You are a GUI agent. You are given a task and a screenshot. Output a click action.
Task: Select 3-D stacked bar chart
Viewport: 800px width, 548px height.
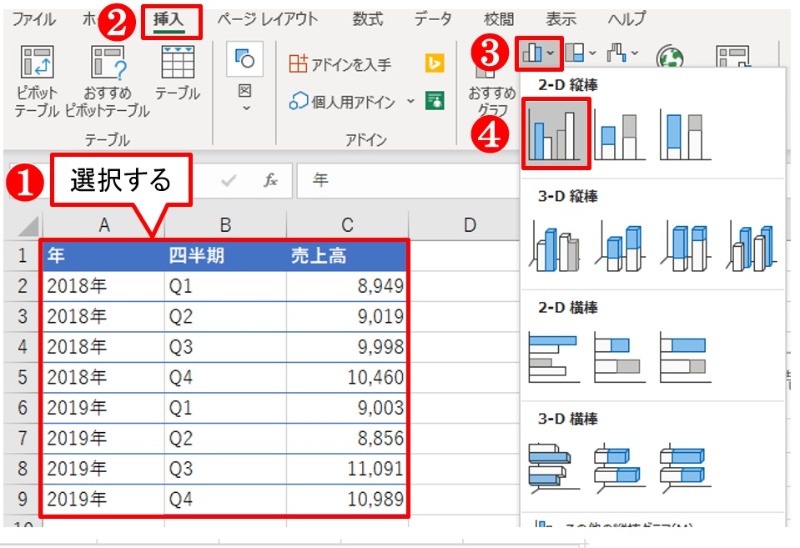[620, 468]
